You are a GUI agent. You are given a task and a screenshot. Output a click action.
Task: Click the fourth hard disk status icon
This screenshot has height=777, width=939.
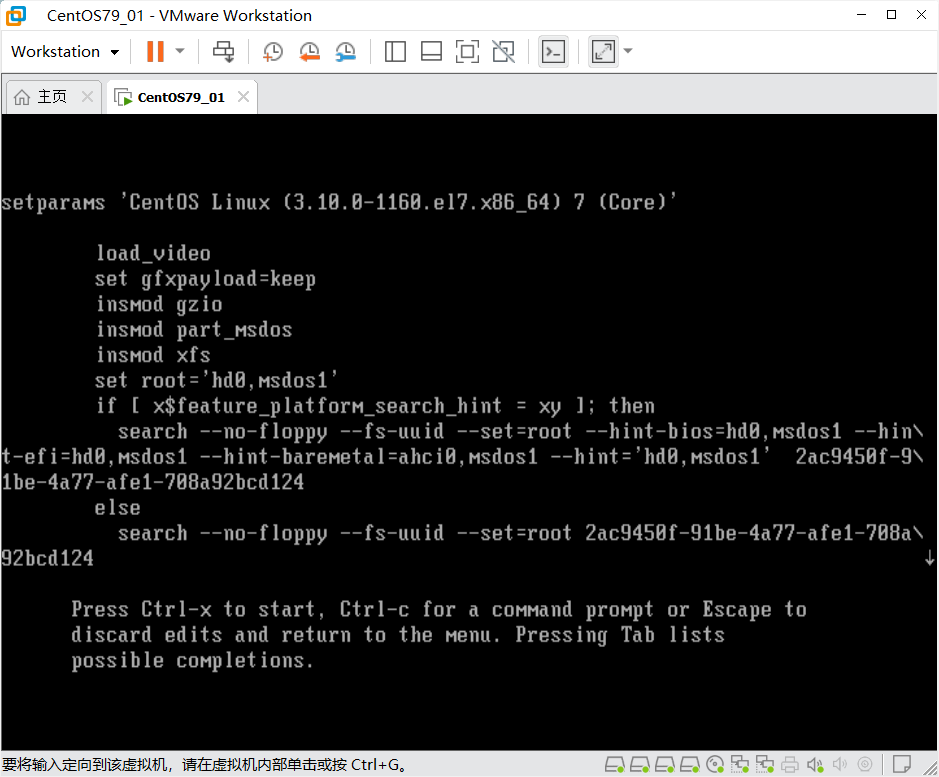(x=689, y=764)
